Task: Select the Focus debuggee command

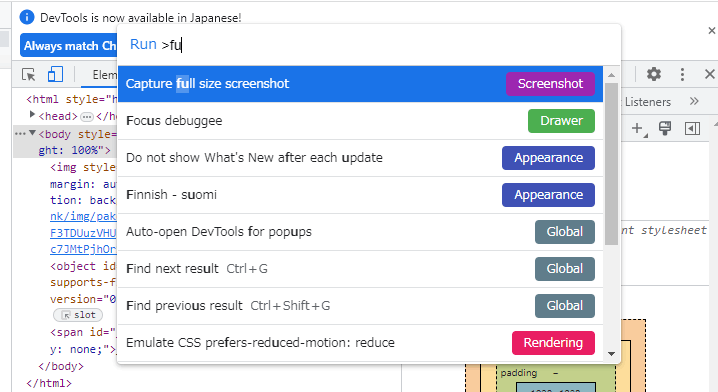Action: coord(360,121)
